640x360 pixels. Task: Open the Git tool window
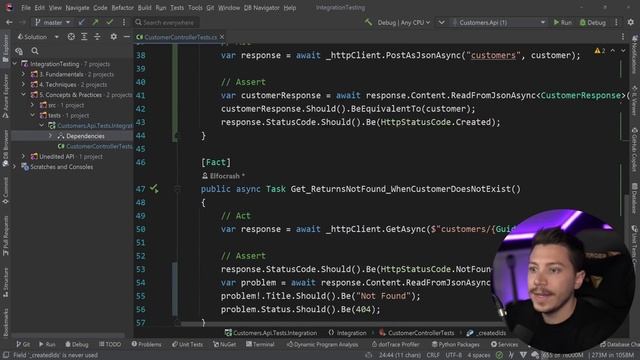coord(23,344)
